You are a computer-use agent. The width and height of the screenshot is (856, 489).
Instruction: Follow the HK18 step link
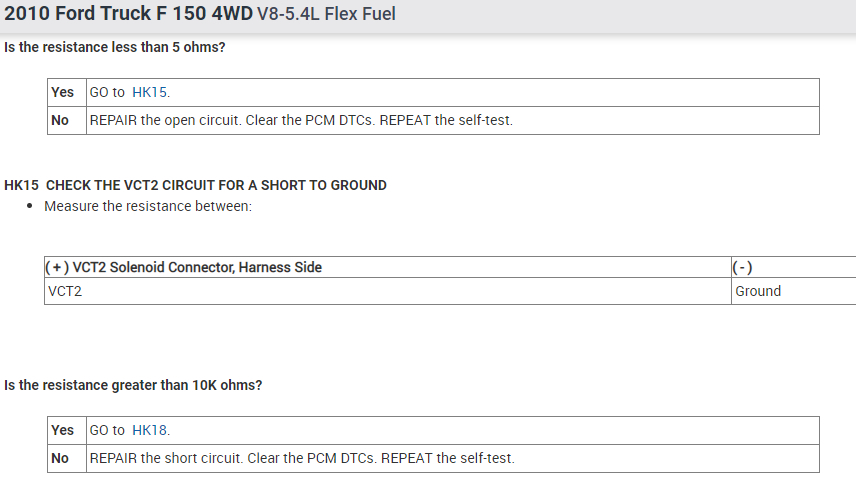click(150, 430)
